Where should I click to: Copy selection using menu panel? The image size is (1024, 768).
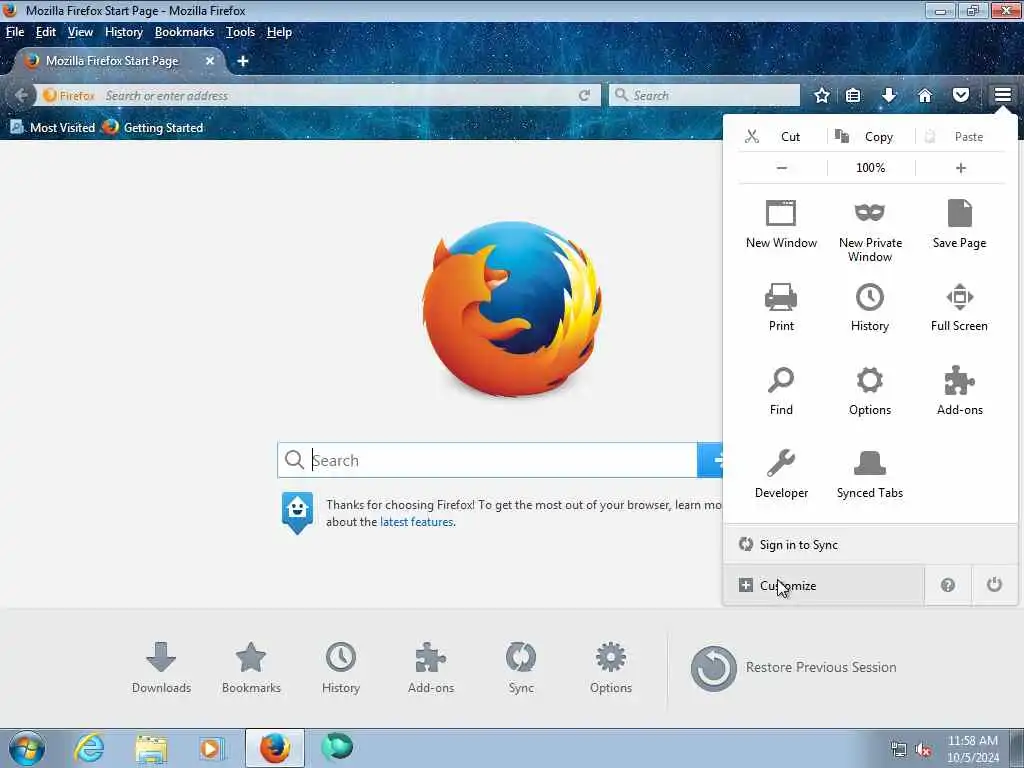(871, 136)
